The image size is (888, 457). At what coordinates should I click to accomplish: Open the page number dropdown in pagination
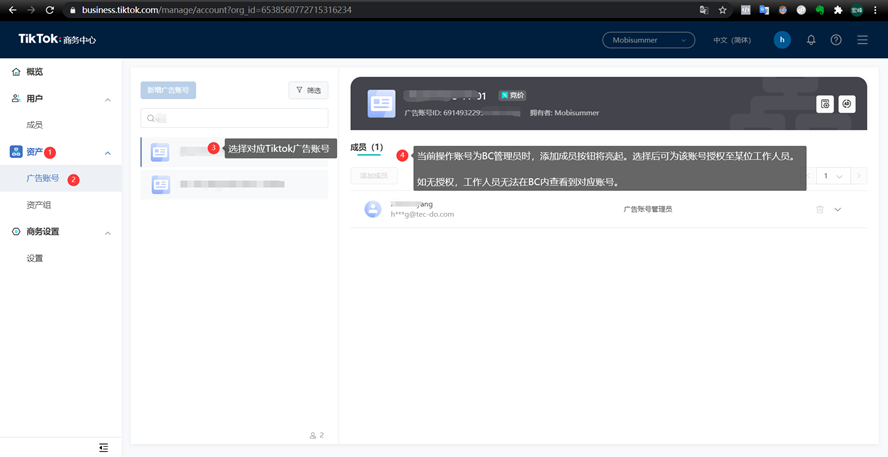tap(831, 176)
